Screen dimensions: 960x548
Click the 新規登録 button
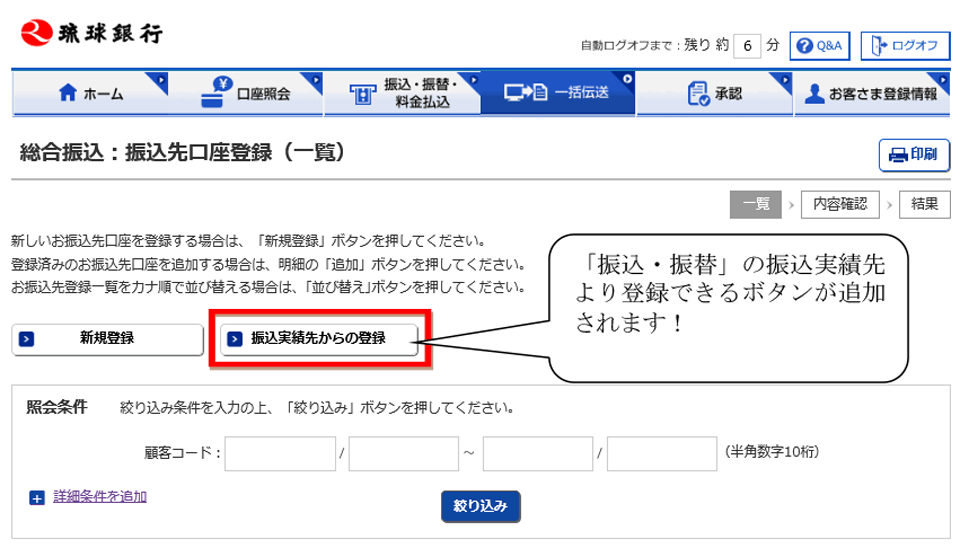pos(107,339)
